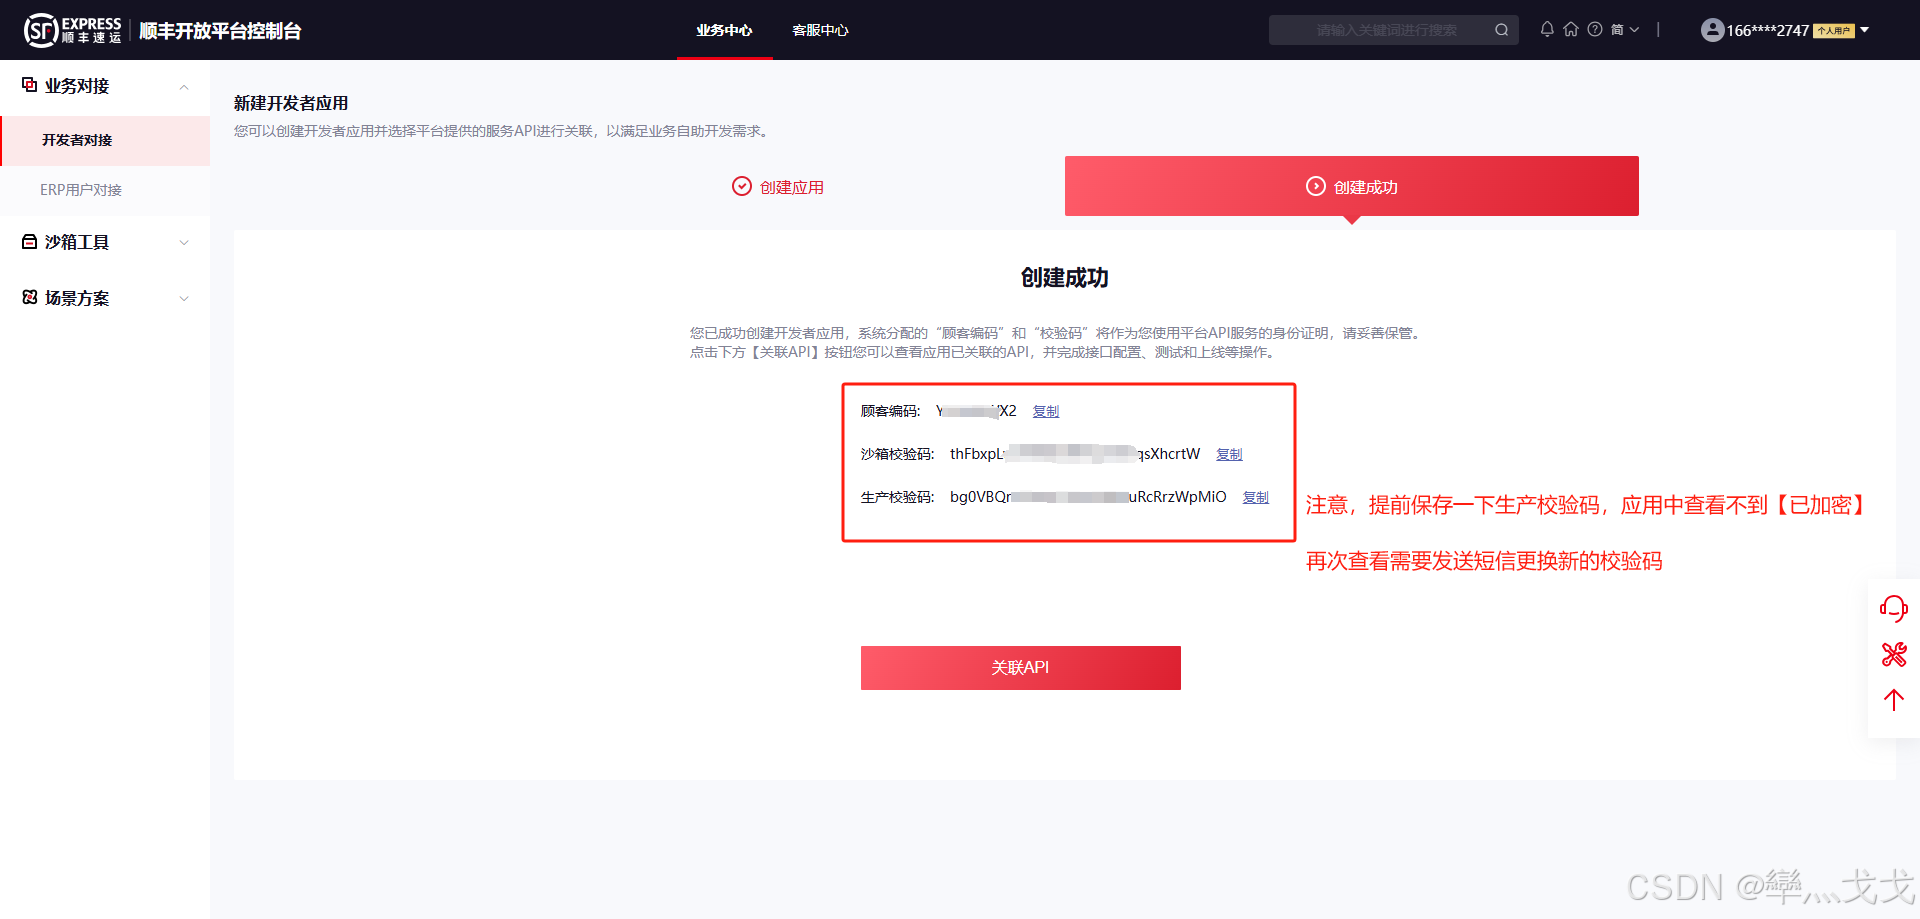Click the search magnifier icon
The image size is (1920, 919).
[1501, 30]
